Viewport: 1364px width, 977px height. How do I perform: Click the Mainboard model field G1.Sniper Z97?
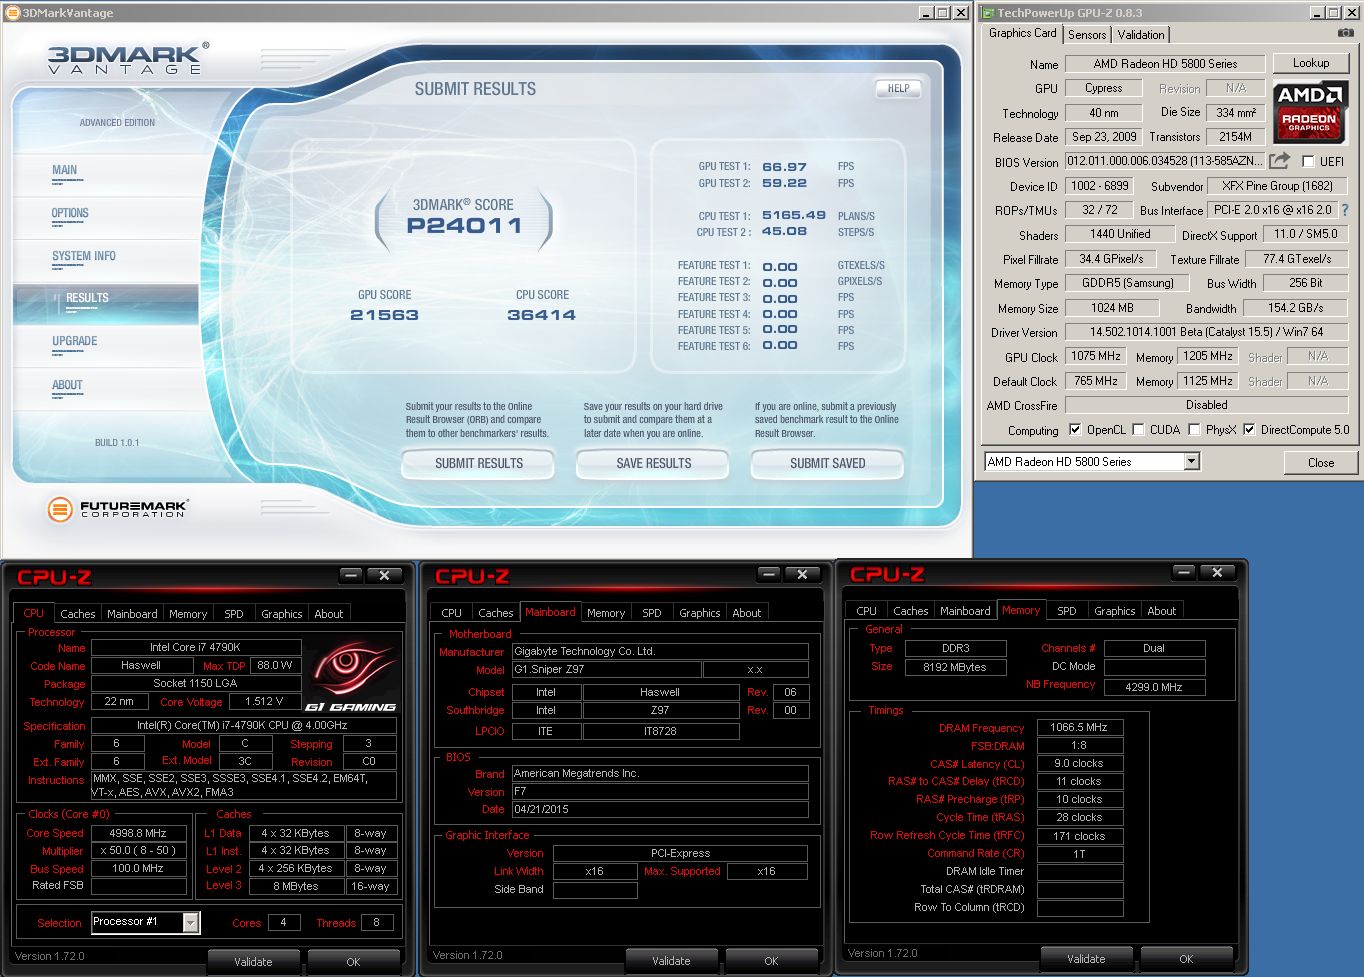pyautogui.click(x=606, y=670)
